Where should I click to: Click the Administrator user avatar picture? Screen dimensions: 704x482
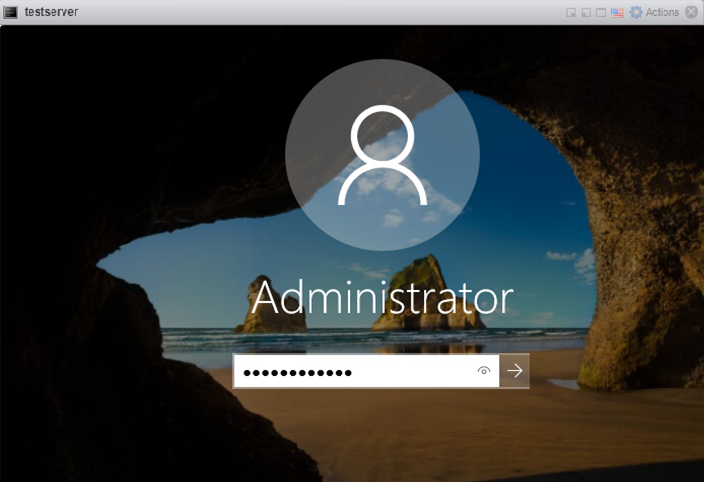(382, 155)
